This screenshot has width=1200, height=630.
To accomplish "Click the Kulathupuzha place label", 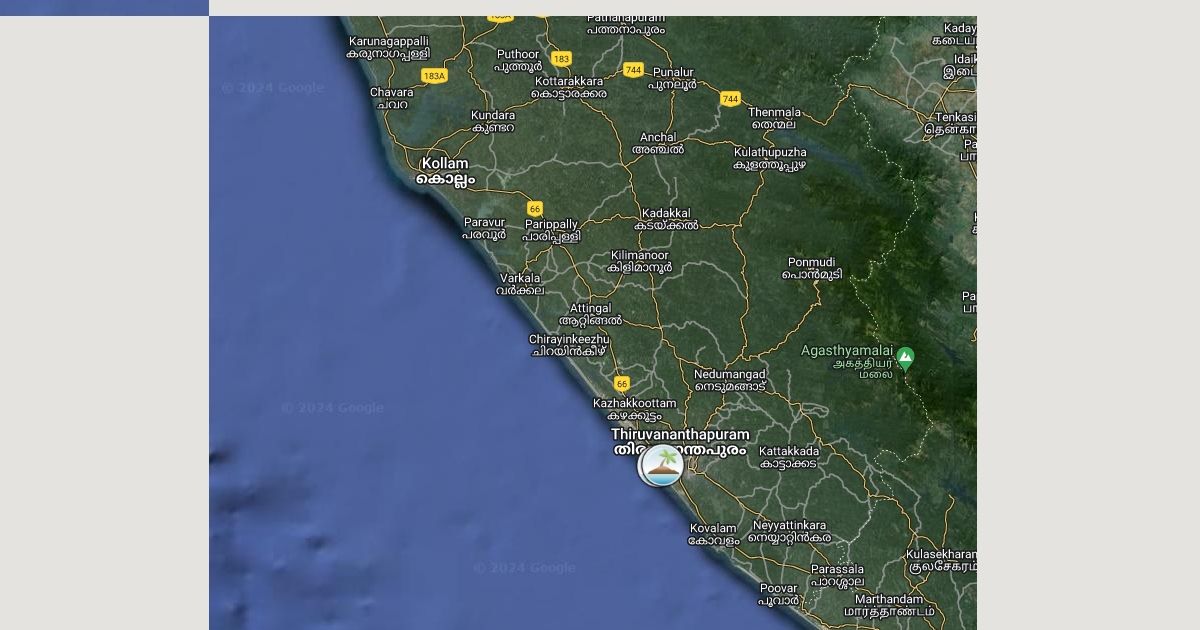I will (770, 158).
